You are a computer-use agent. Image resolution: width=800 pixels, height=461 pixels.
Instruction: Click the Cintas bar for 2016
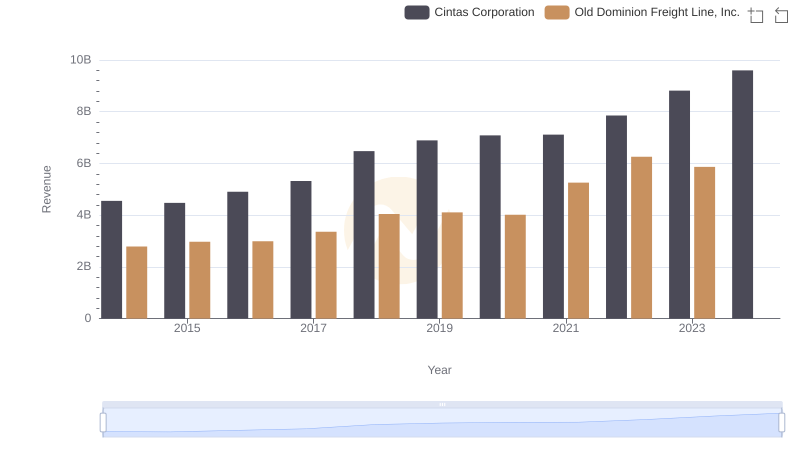pos(238,255)
